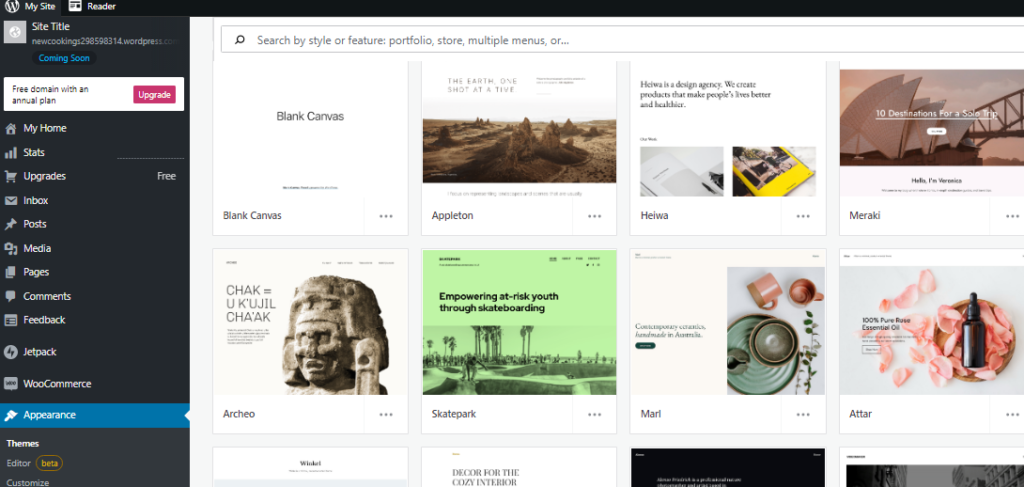Image resolution: width=1024 pixels, height=487 pixels.
Task: Click the Coming Soon badge
Action: click(64, 58)
